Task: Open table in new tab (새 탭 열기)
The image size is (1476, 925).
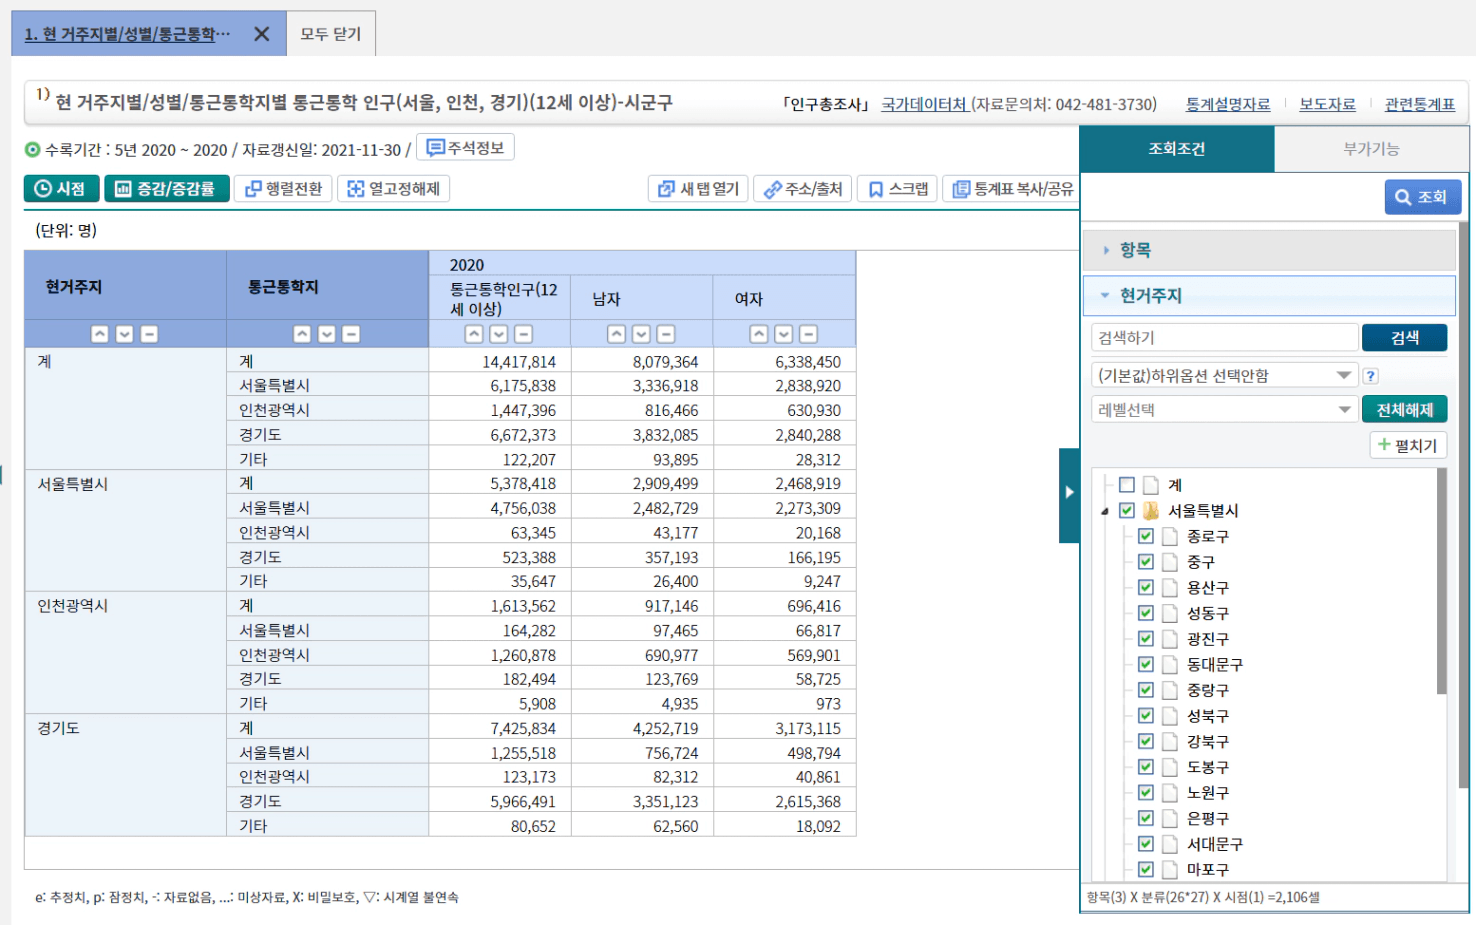Action: tap(699, 189)
